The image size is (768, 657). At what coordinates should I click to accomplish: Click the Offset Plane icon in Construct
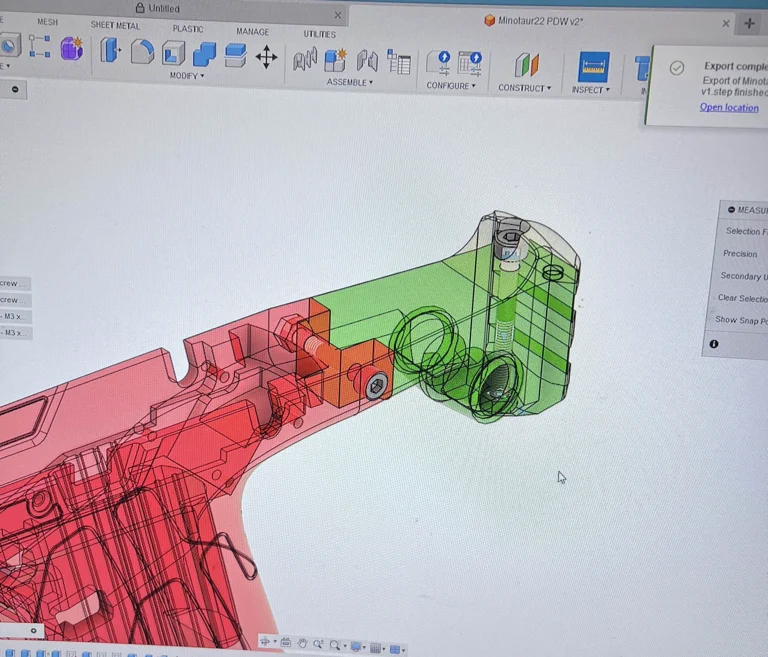tap(526, 65)
